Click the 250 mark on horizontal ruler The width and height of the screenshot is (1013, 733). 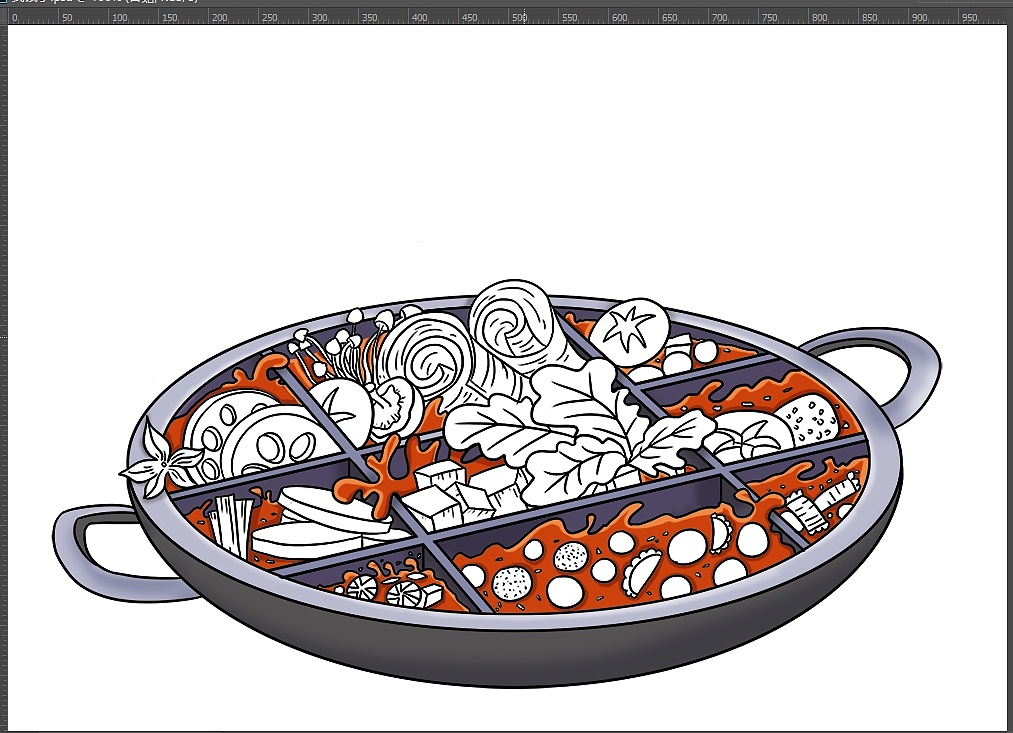pyautogui.click(x=269, y=18)
